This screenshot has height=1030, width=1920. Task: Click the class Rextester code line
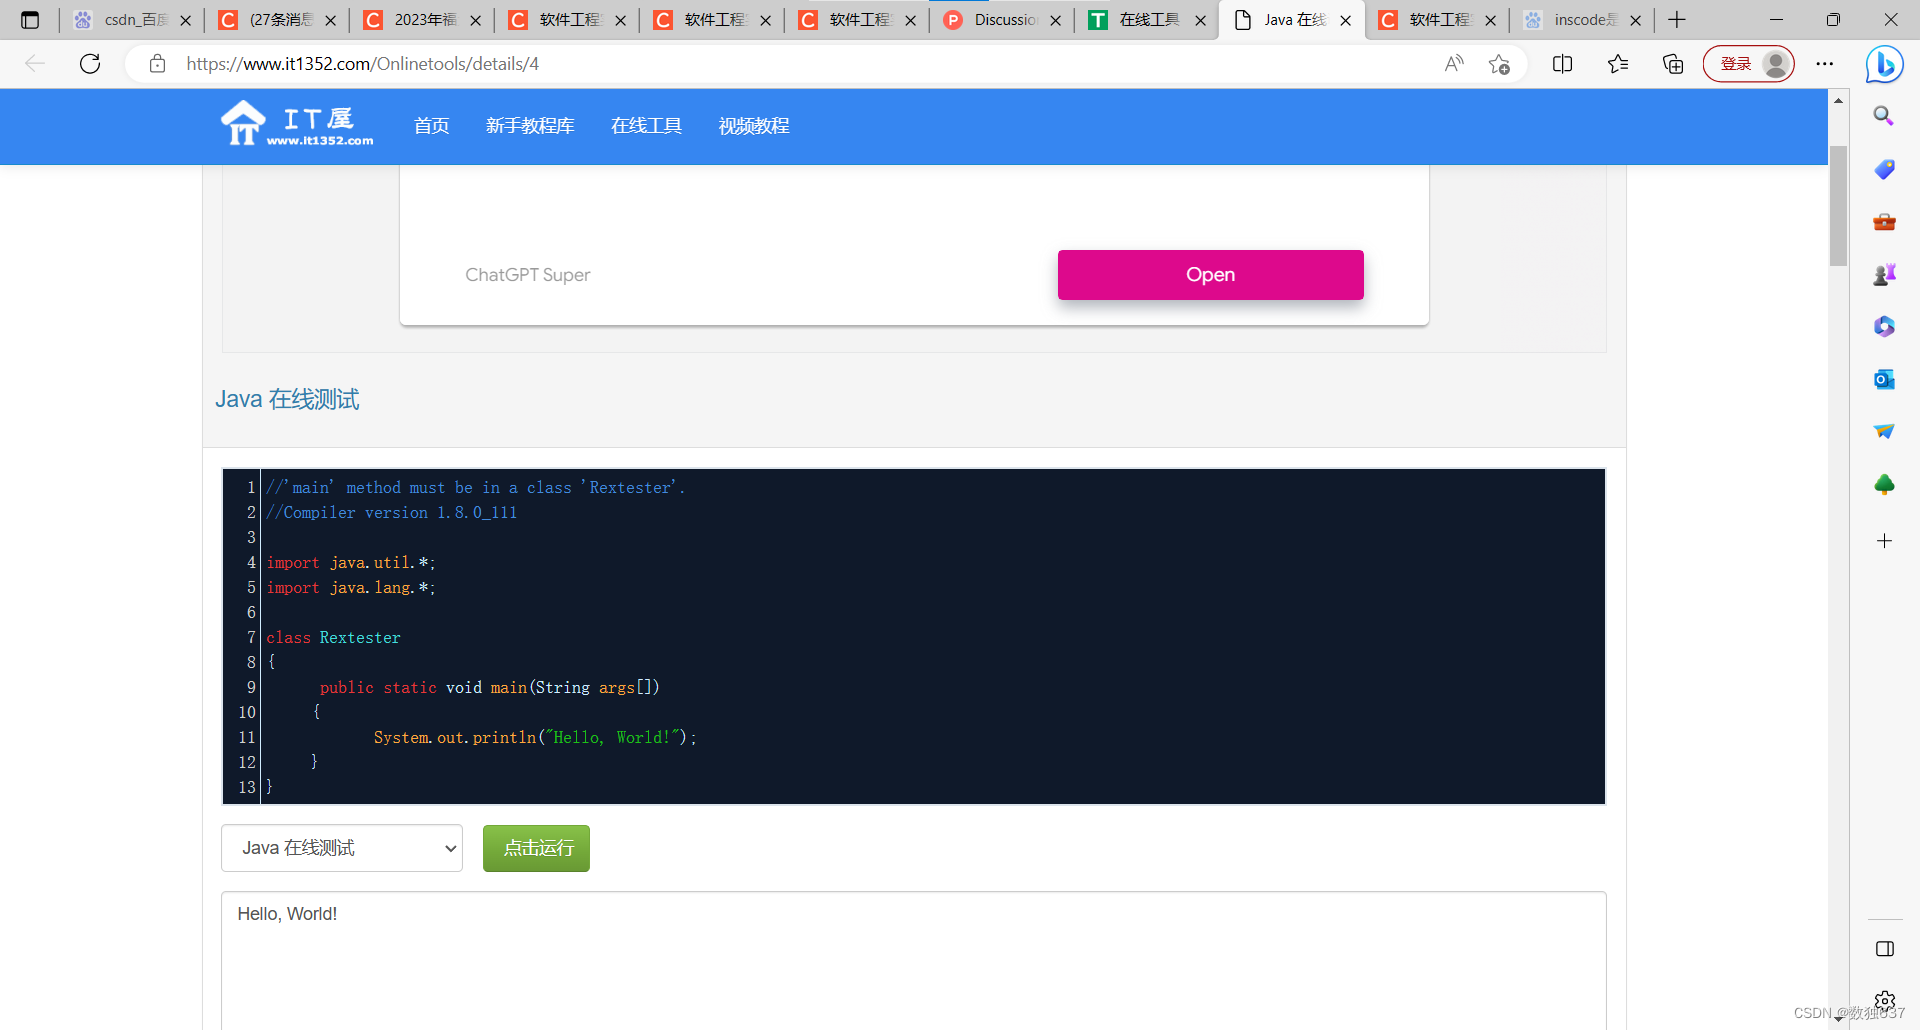tap(333, 637)
